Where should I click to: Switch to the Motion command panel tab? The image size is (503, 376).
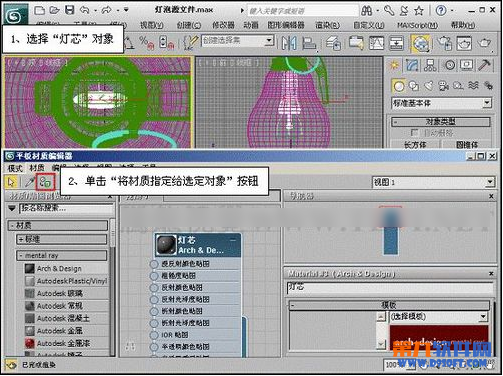[x=449, y=65]
